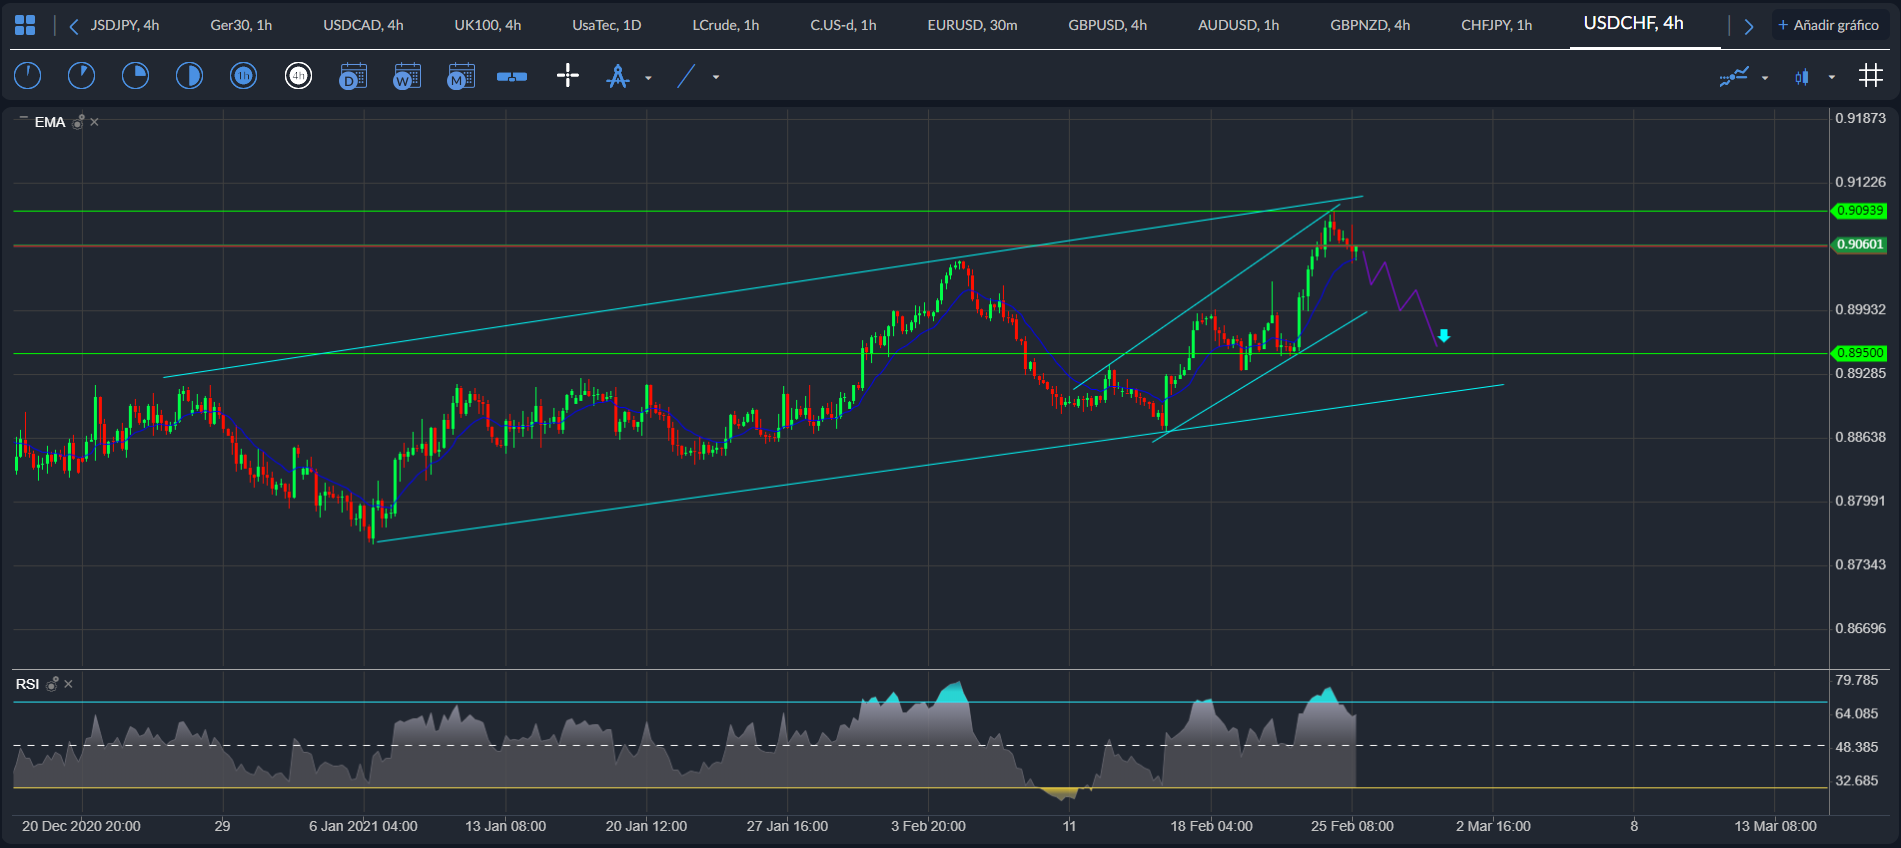Image resolution: width=1901 pixels, height=848 pixels.
Task: Expand the chart type dropdown arrow
Action: click(x=1832, y=77)
